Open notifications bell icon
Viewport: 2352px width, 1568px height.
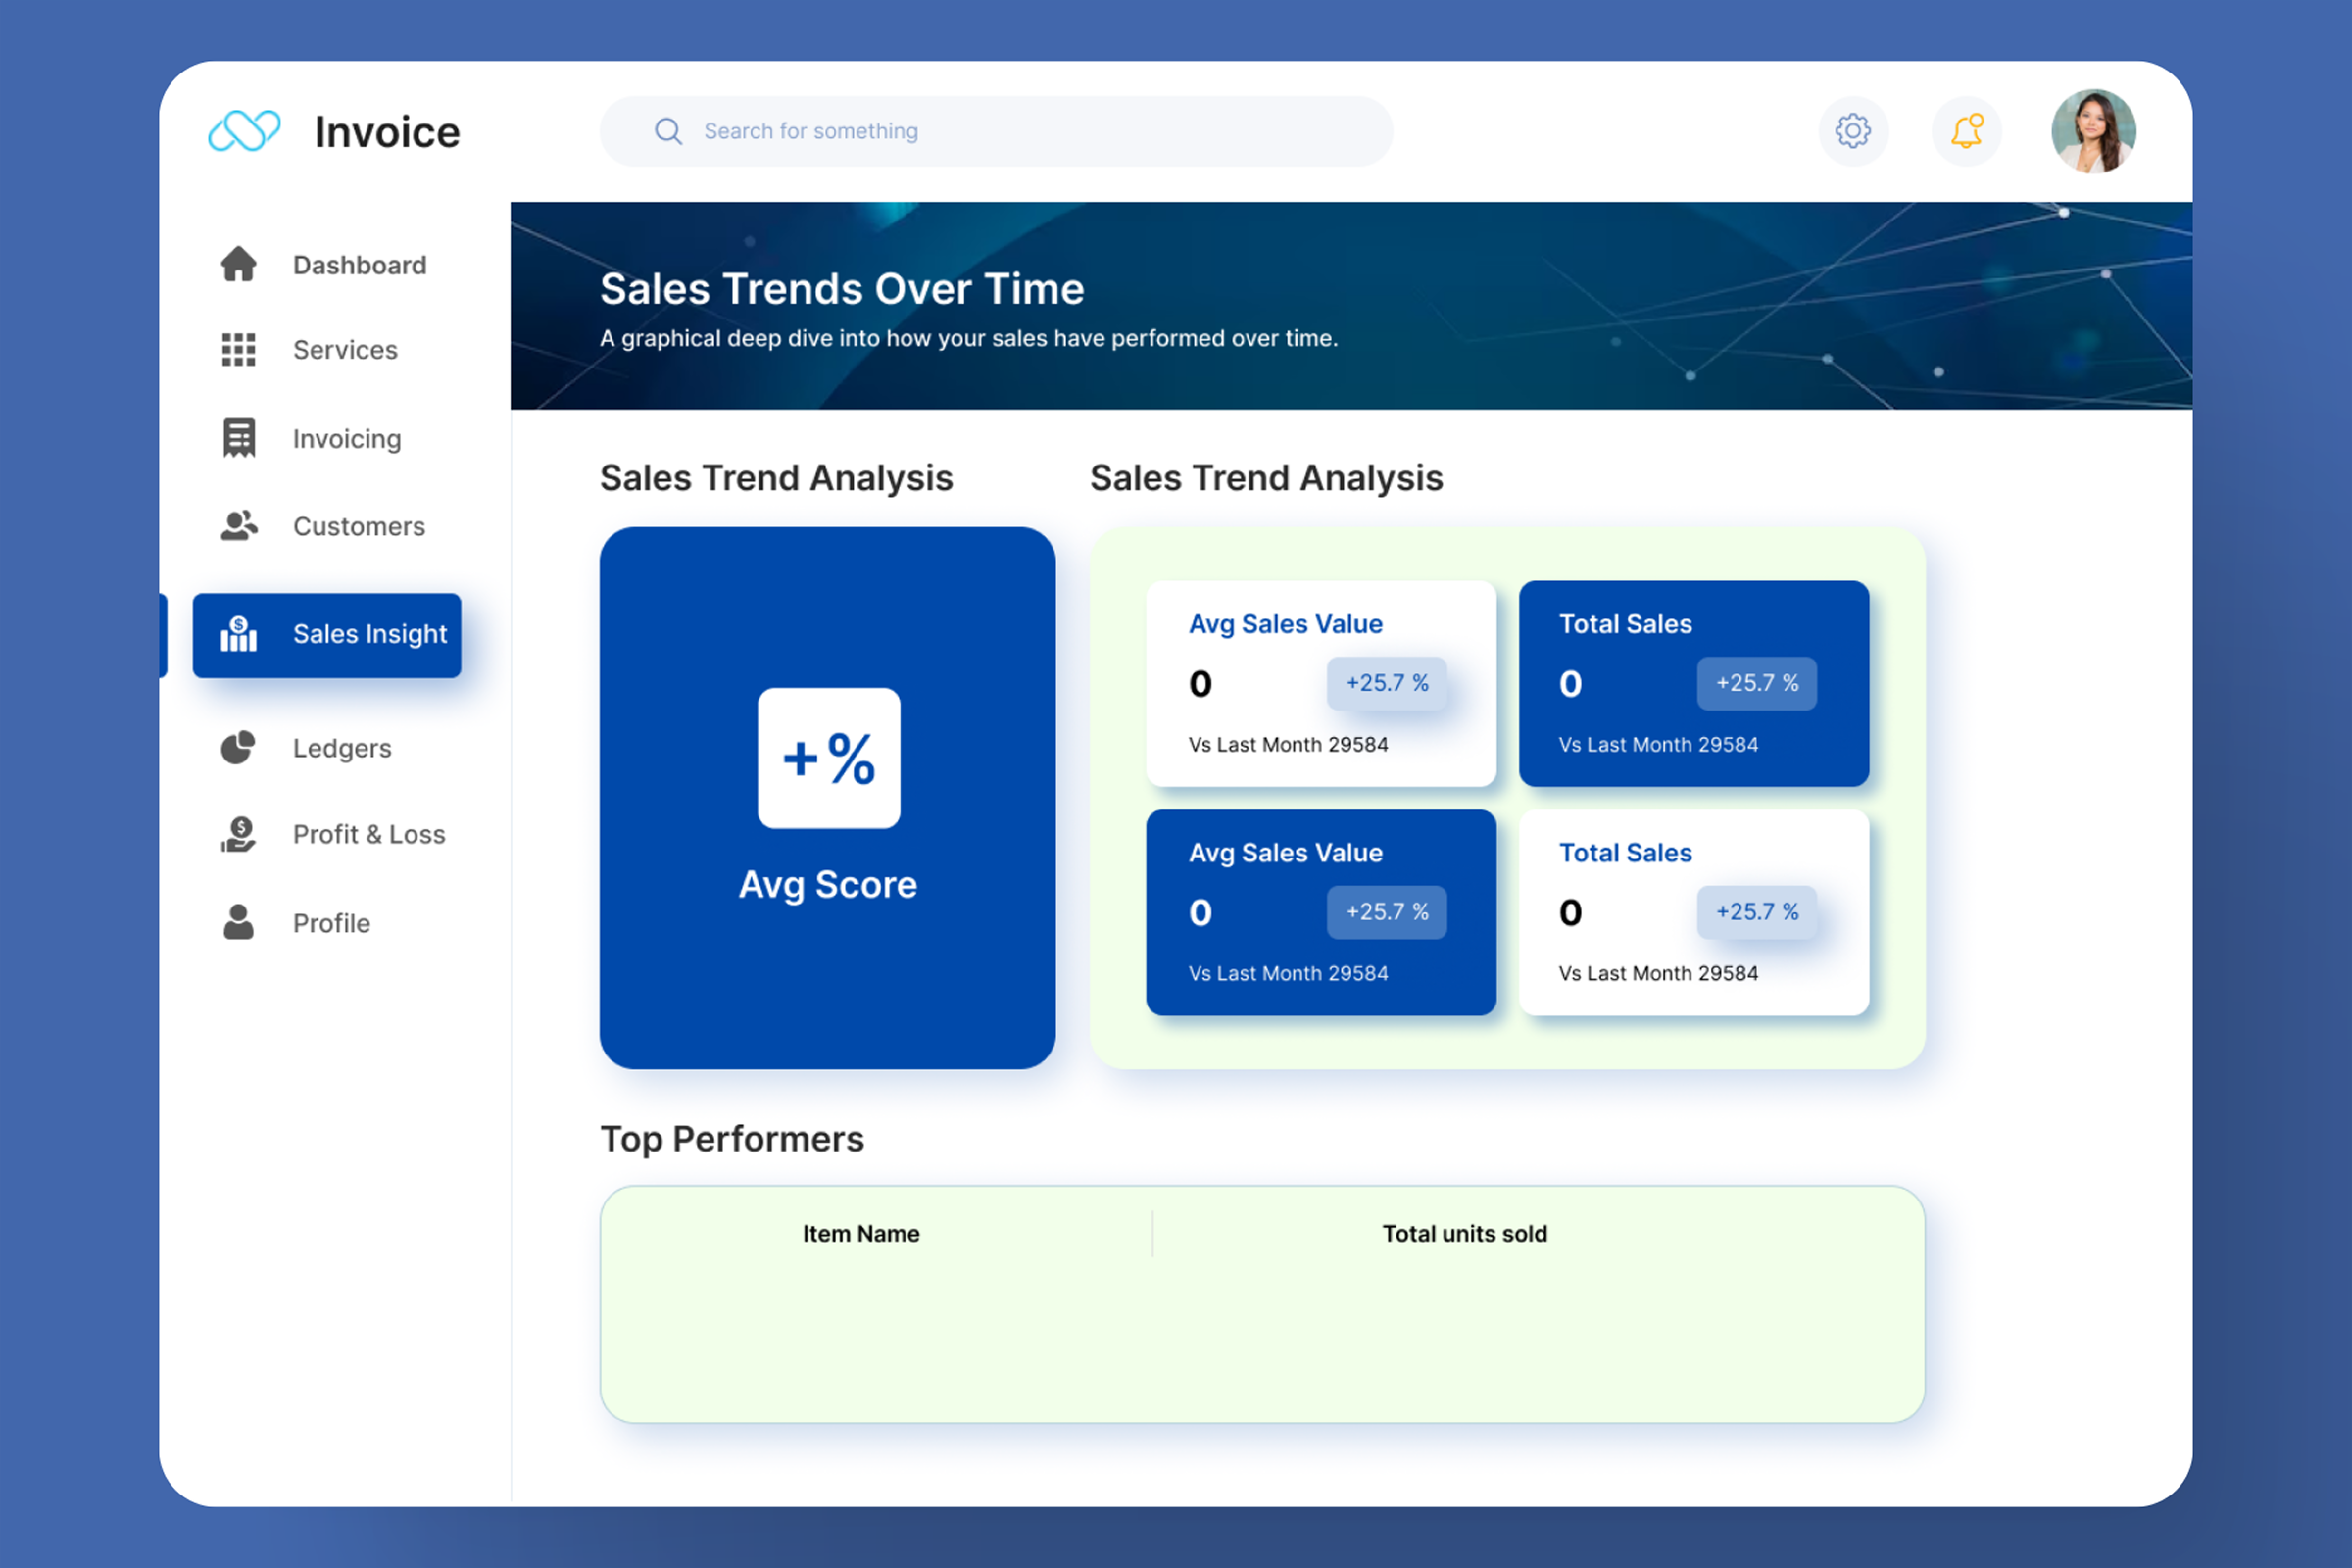1966,131
